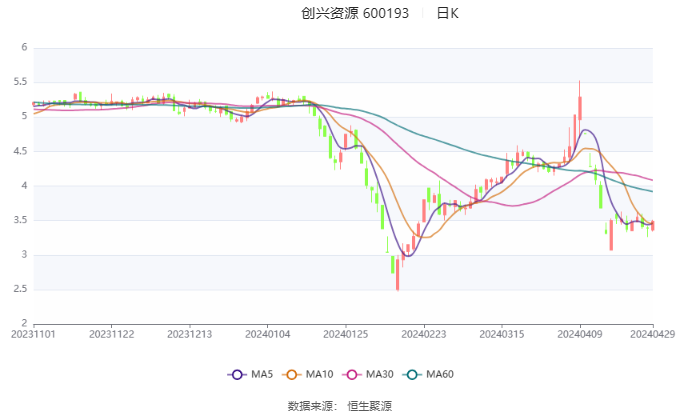Click the MA10 orange legend marker
This screenshot has width=680, height=413.
(x=295, y=374)
